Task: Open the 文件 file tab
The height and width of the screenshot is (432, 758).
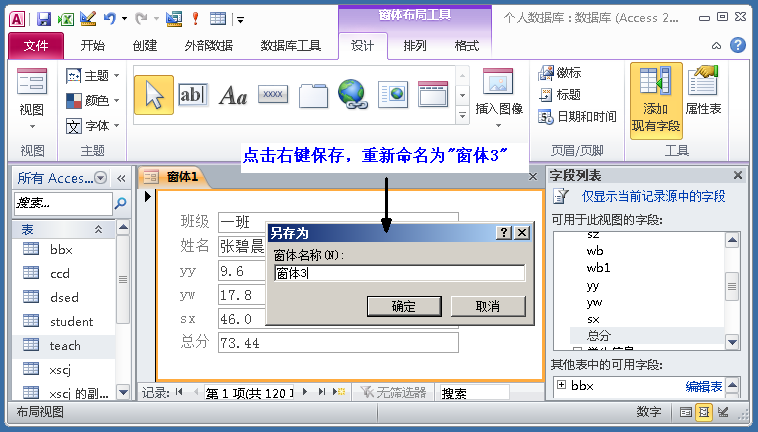Action: pos(36,46)
